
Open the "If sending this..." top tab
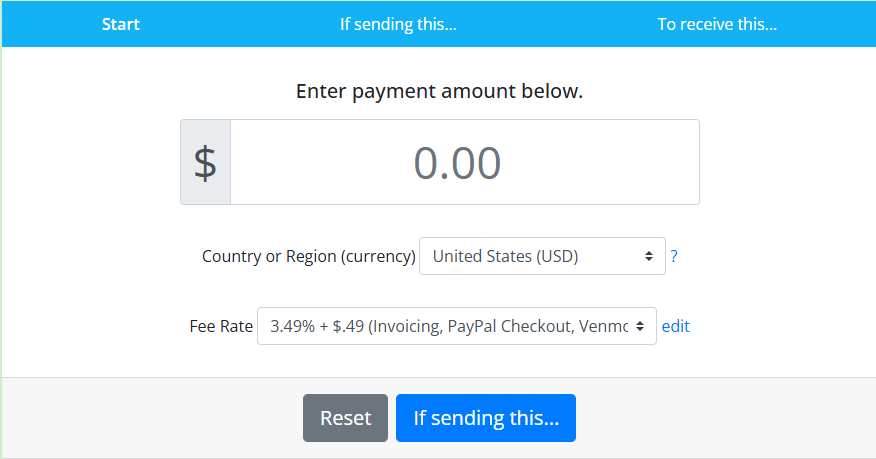398,24
